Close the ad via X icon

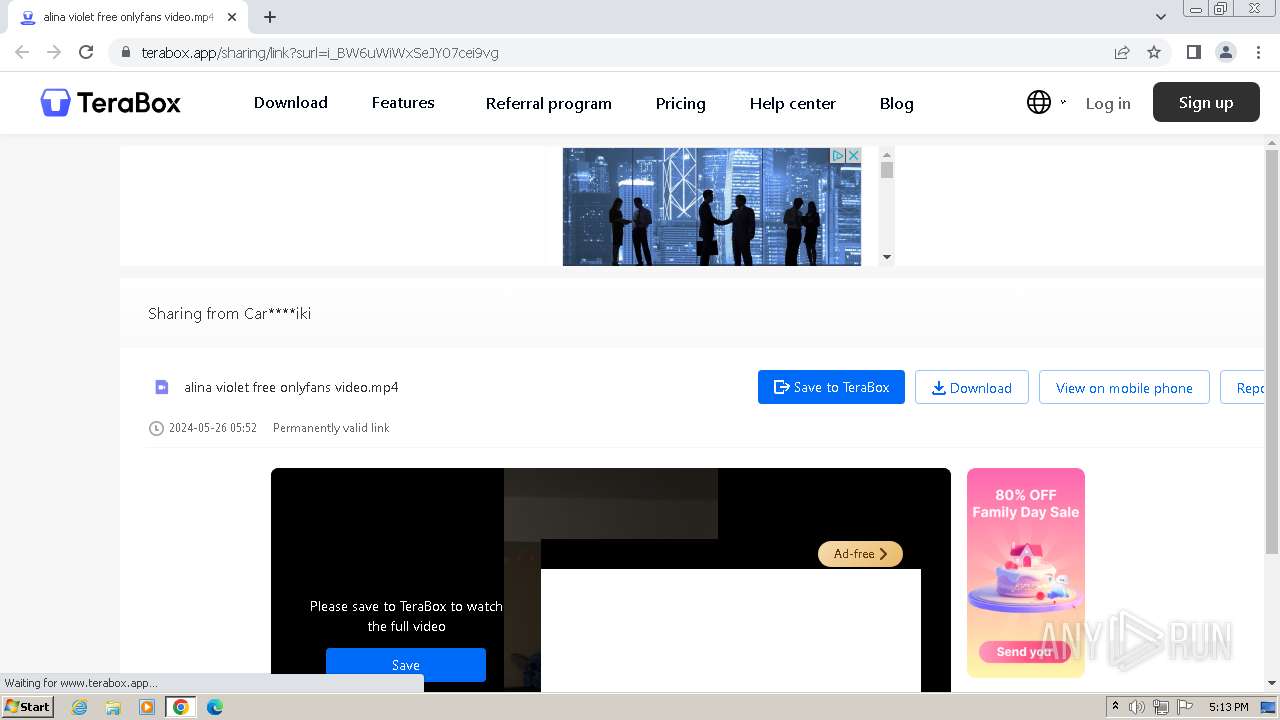coord(854,155)
